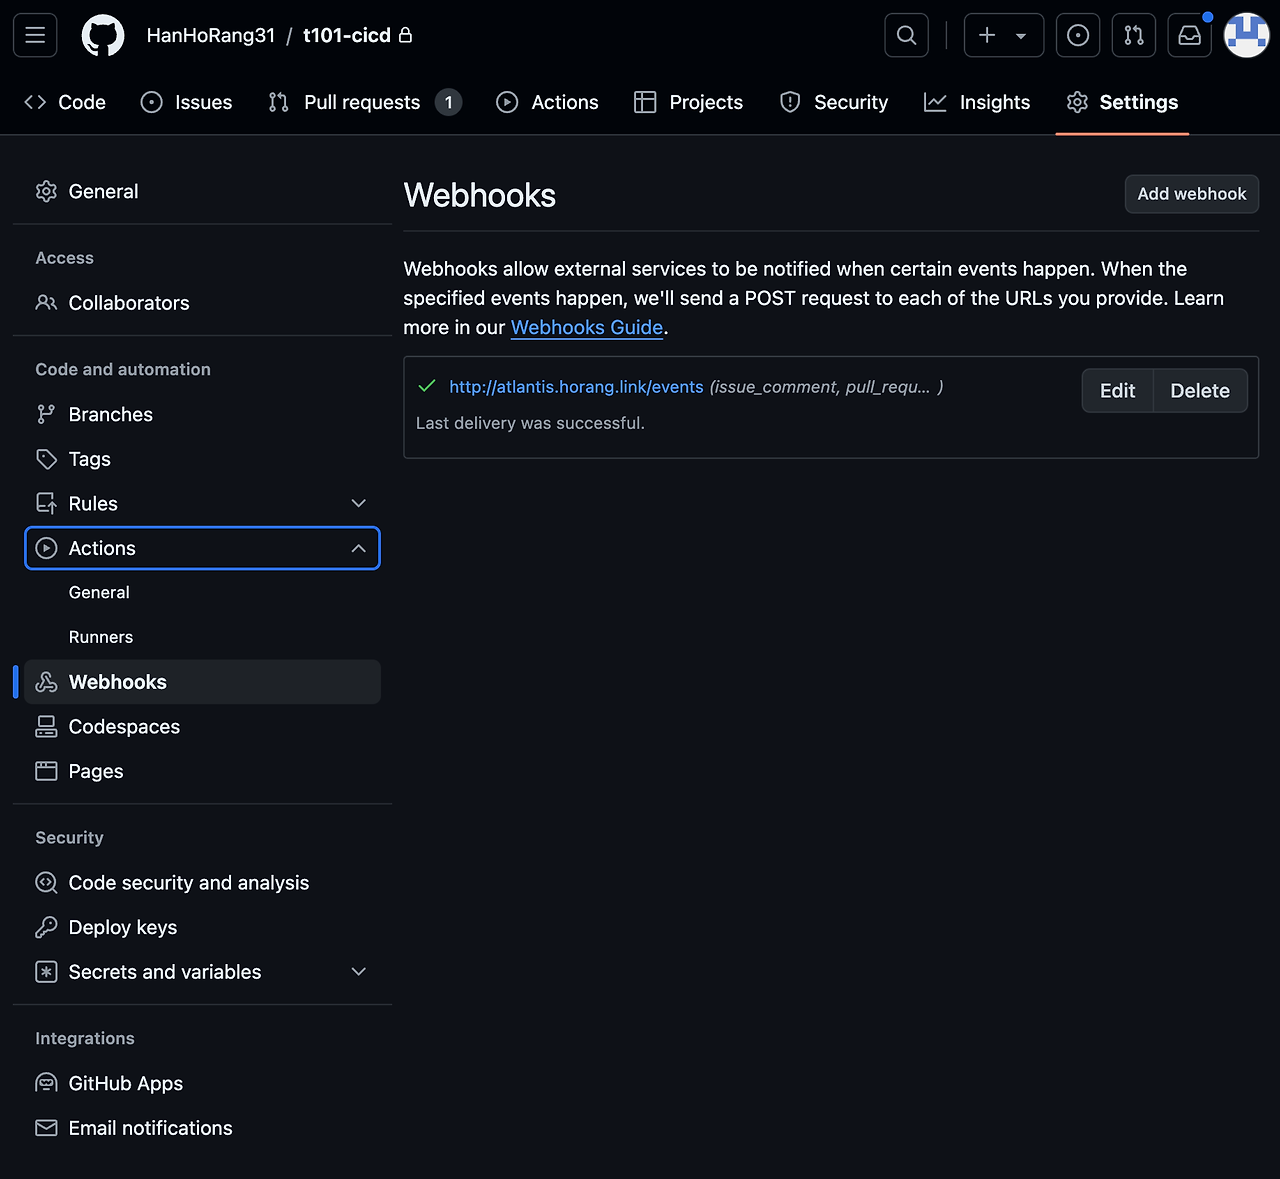Click Secrets and variables item
The width and height of the screenshot is (1280, 1179).
coord(202,971)
